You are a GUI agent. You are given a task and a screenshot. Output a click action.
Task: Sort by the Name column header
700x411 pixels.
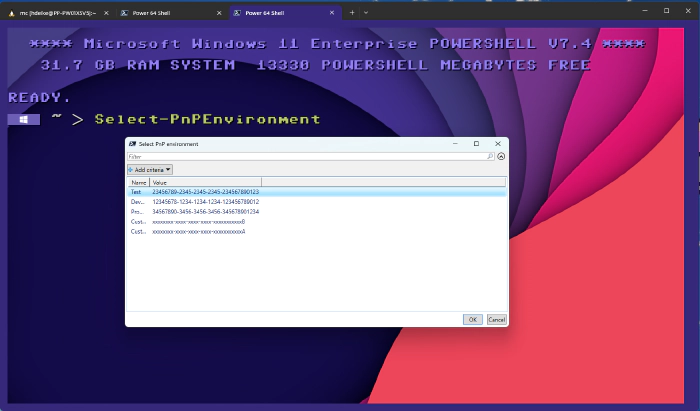[x=139, y=182]
